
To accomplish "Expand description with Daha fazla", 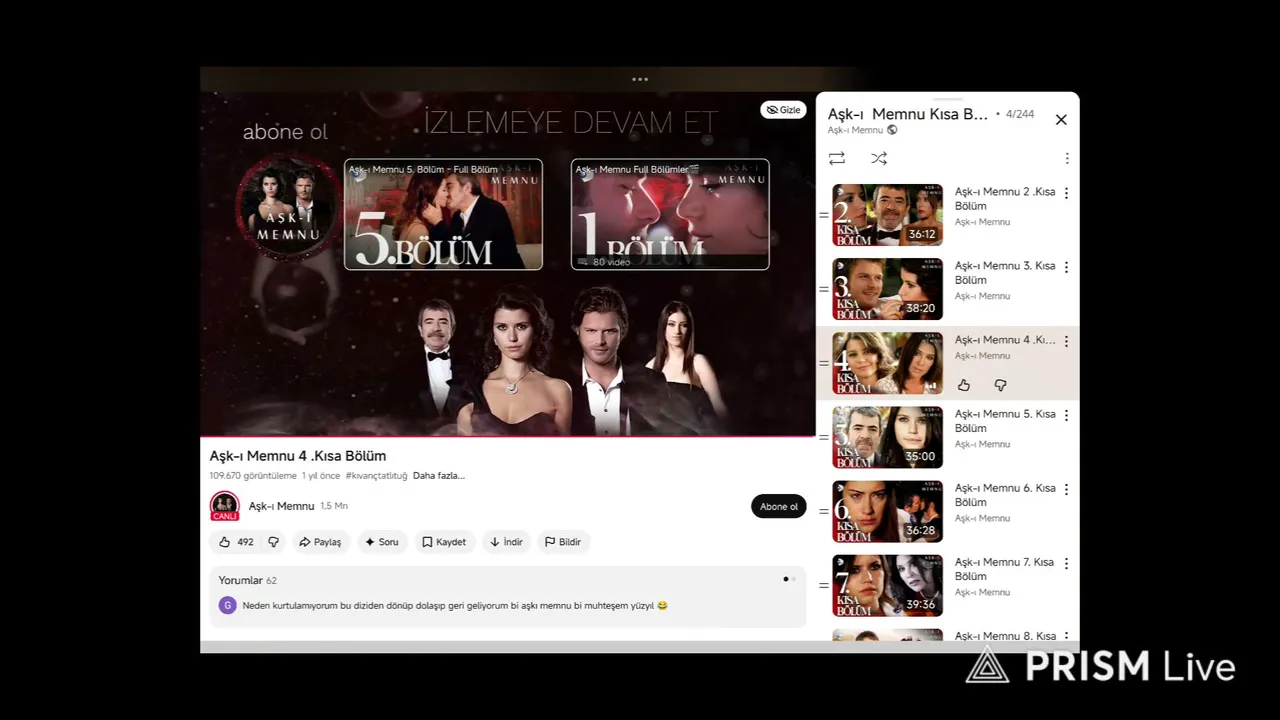I will [x=439, y=476].
